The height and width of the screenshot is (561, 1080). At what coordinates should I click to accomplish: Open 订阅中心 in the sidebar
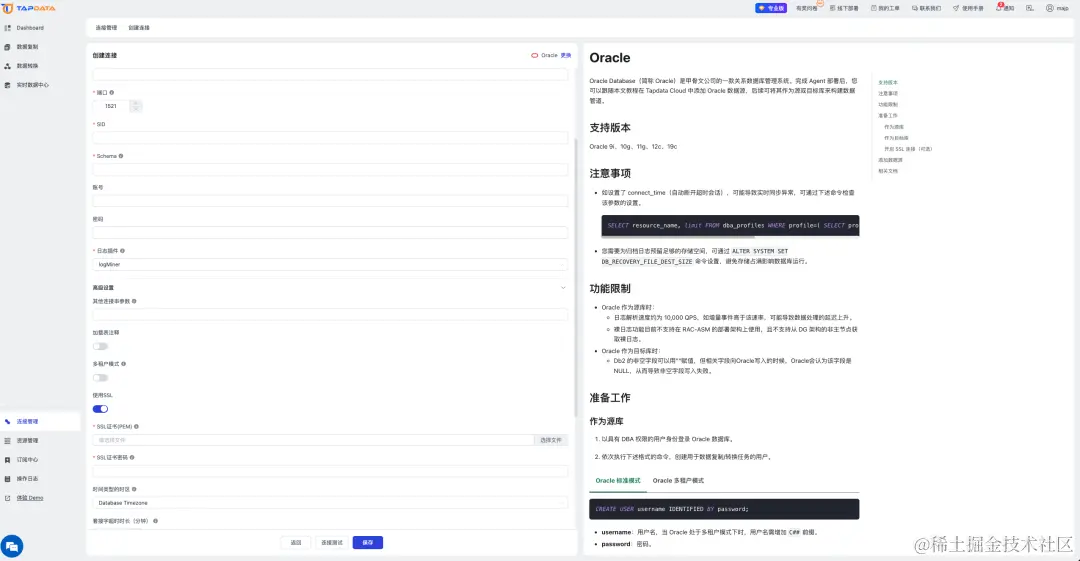pyautogui.click(x=27, y=460)
